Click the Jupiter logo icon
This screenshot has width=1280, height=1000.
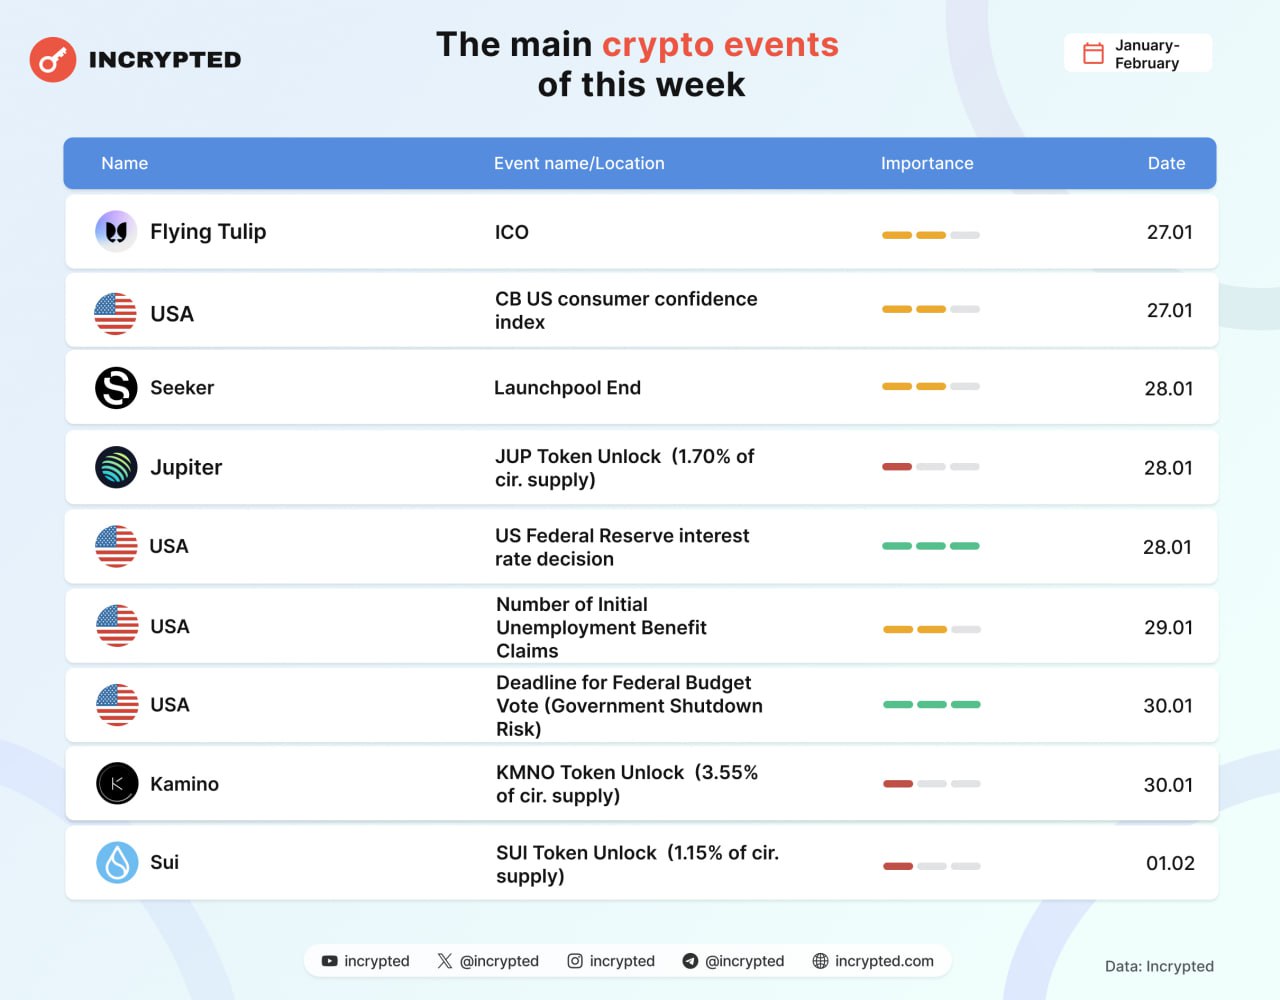pyautogui.click(x=116, y=467)
